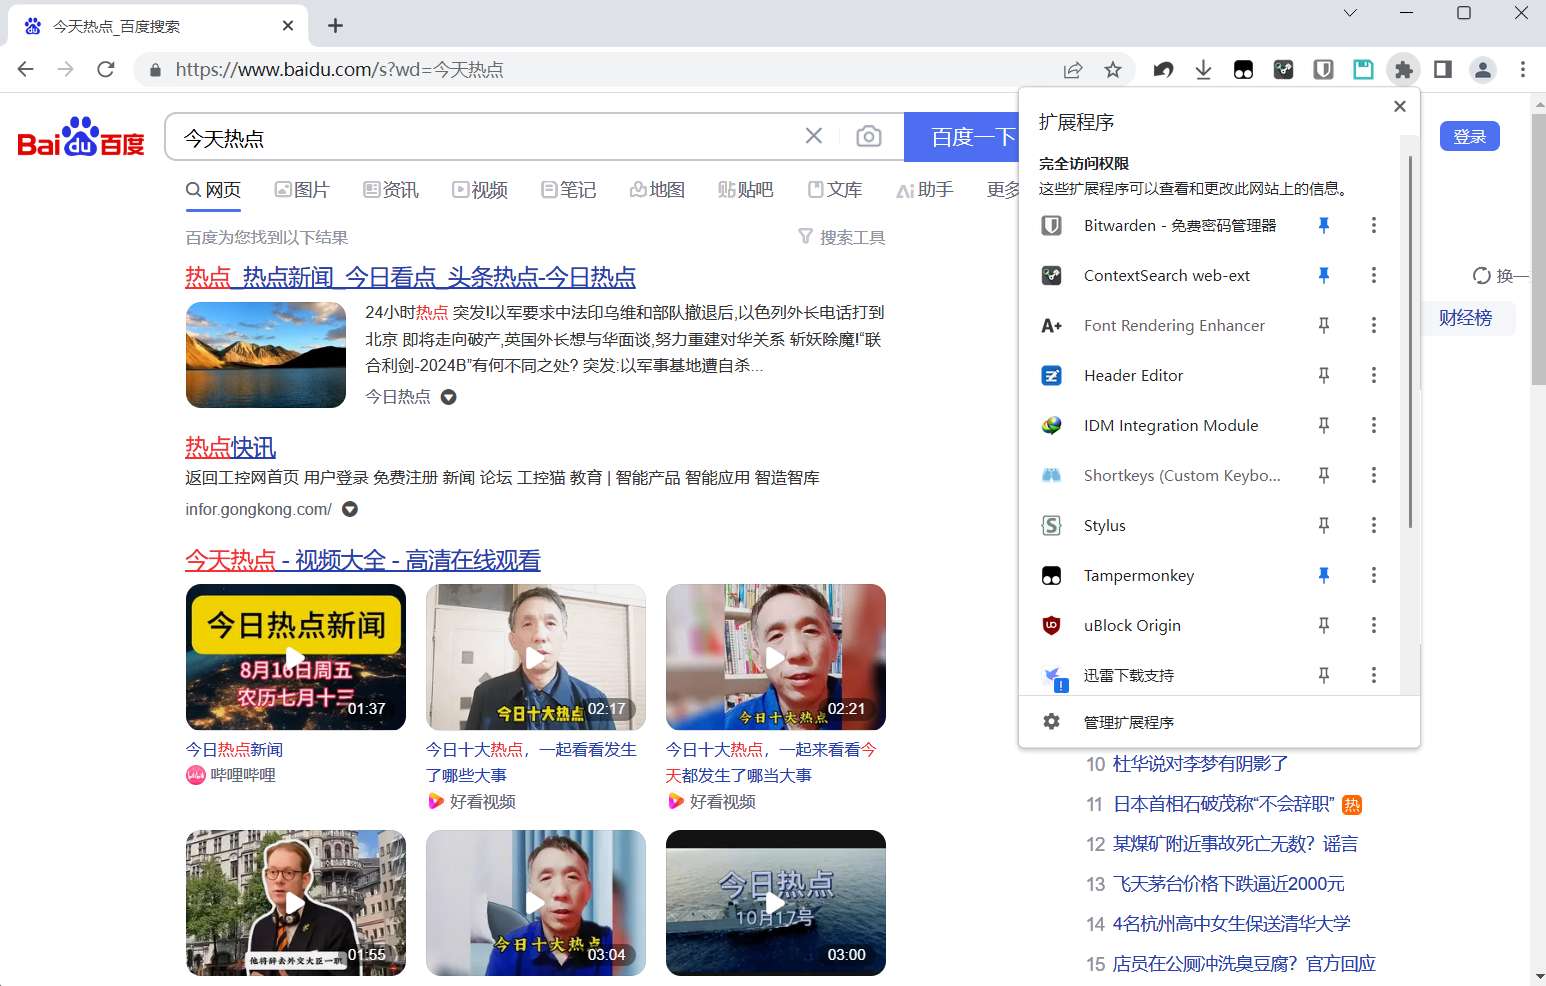1546x986 pixels.
Task: Click the browser address bar URL
Action: [340, 69]
